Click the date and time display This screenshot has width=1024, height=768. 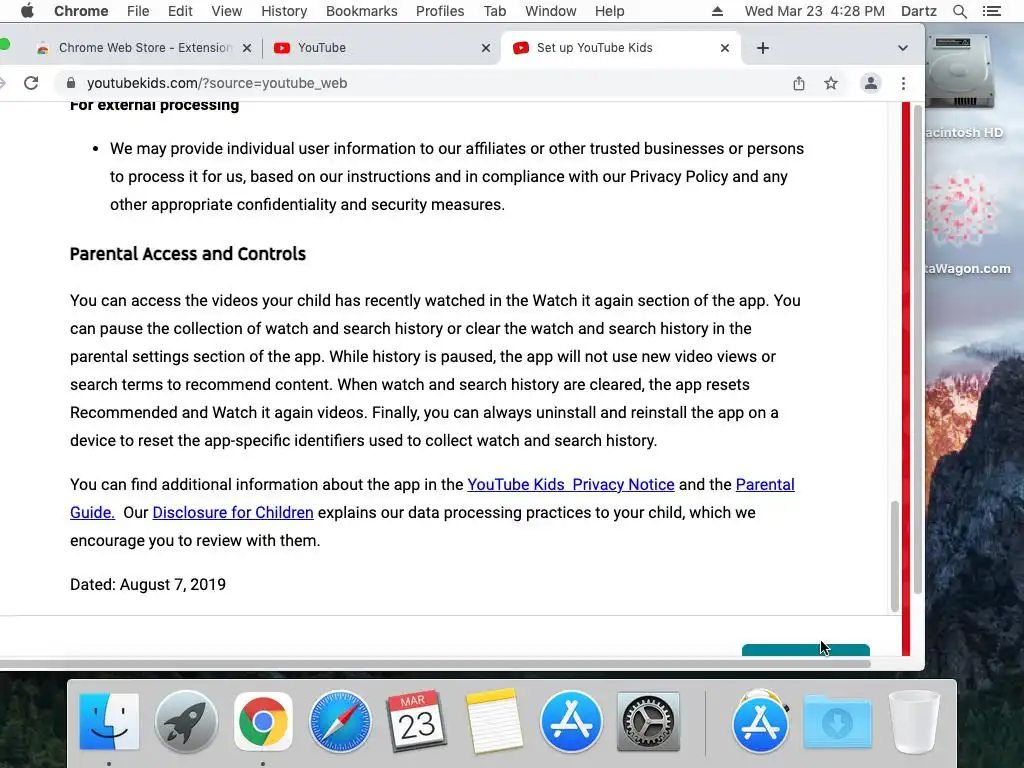click(814, 11)
